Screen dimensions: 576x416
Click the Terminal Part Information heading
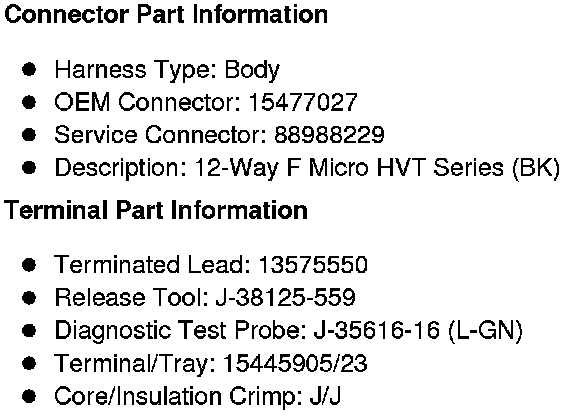(x=156, y=210)
